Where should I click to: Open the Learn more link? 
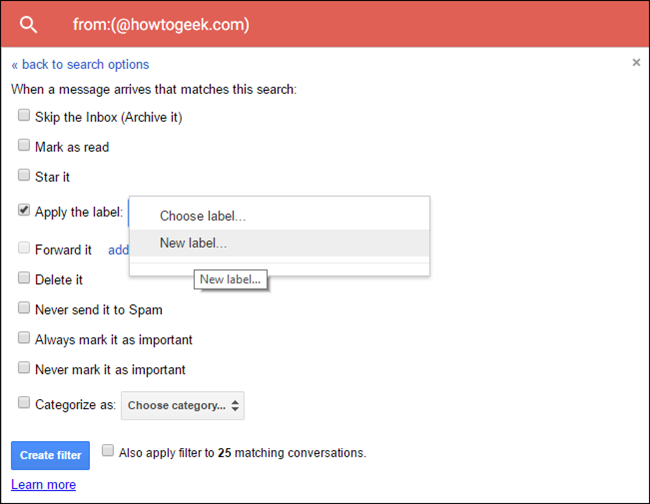pyautogui.click(x=43, y=485)
